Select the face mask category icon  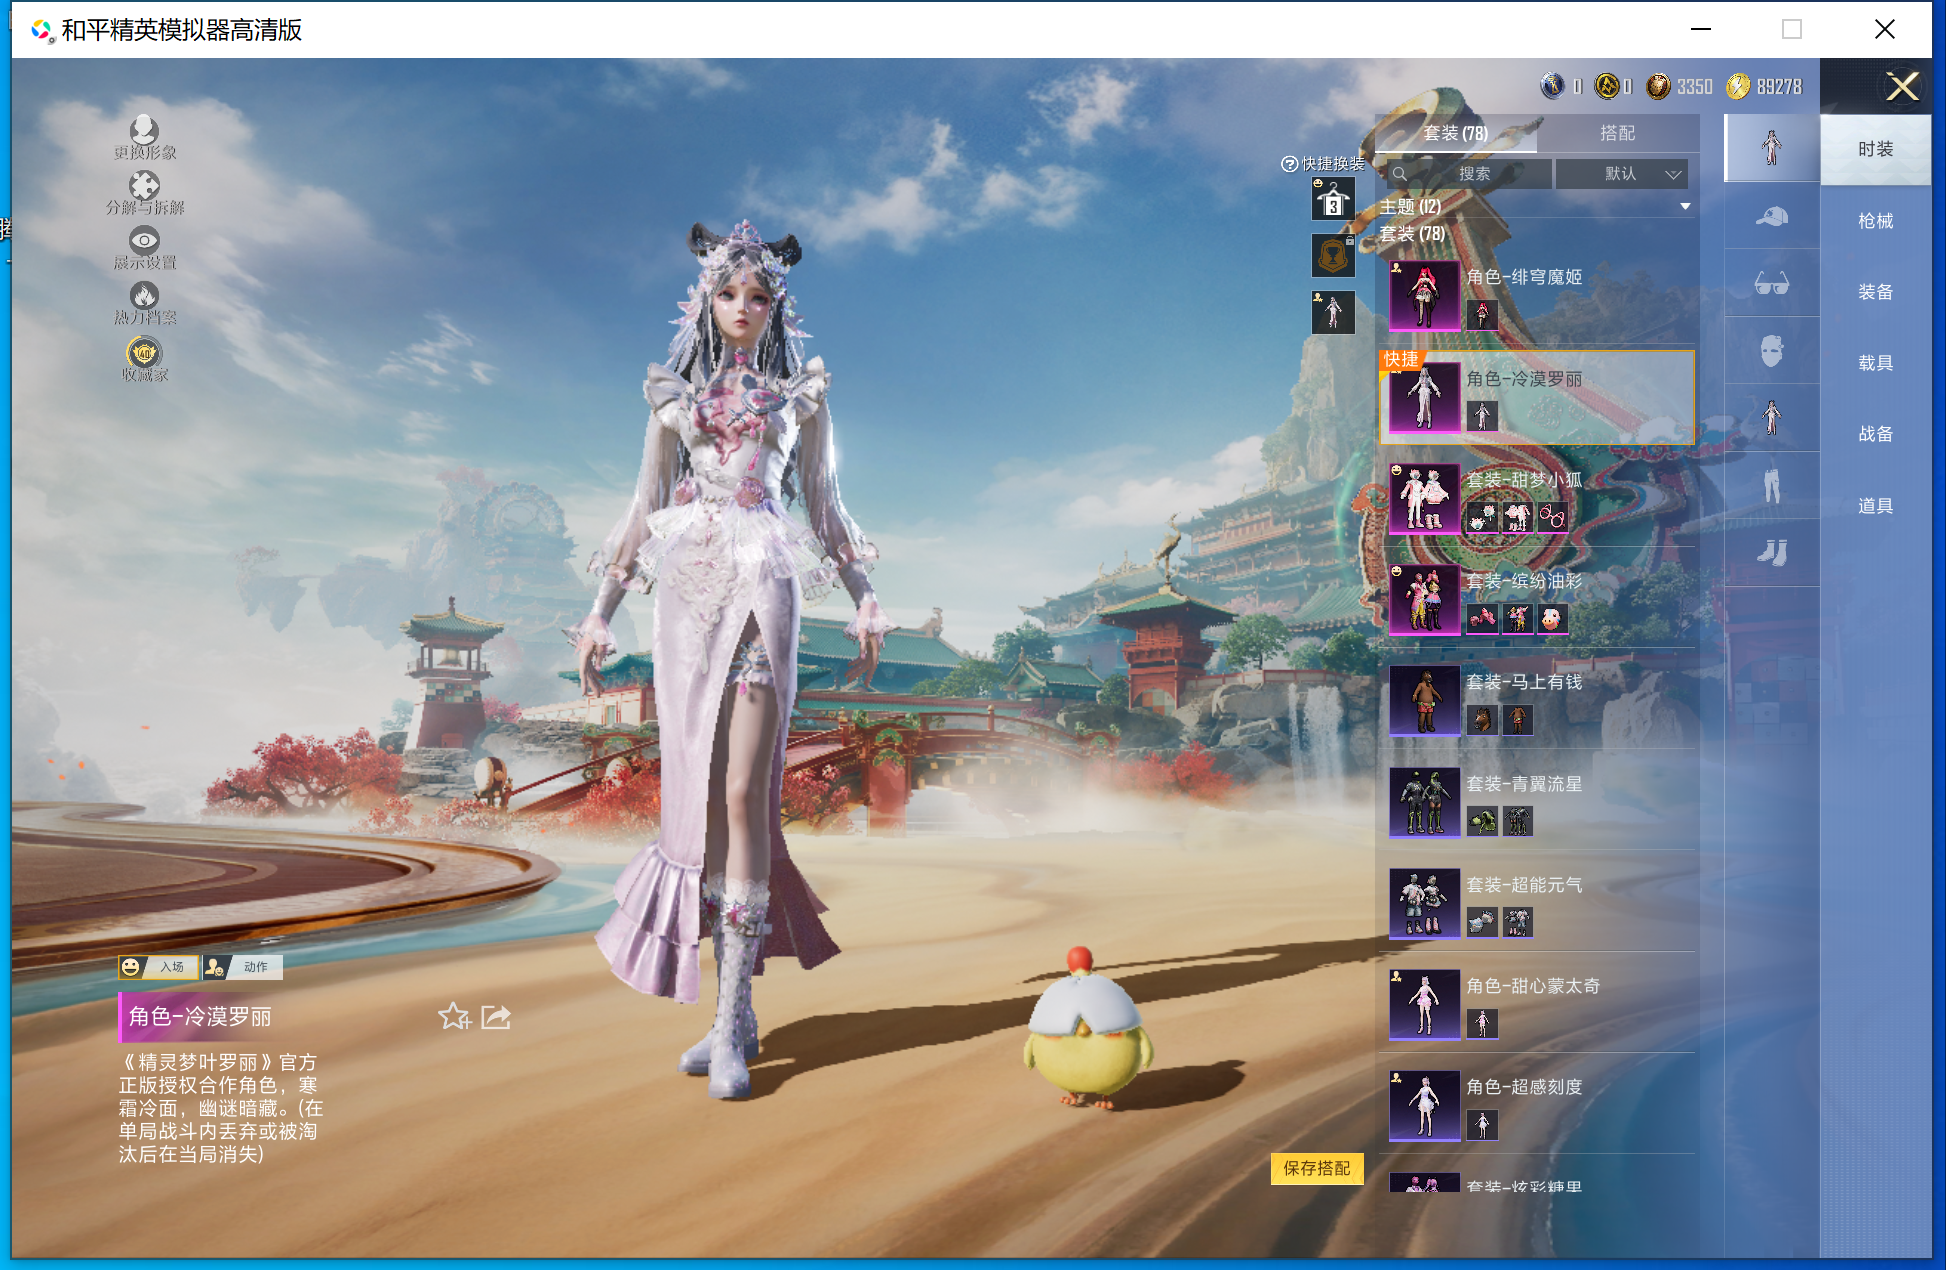pos(1771,351)
